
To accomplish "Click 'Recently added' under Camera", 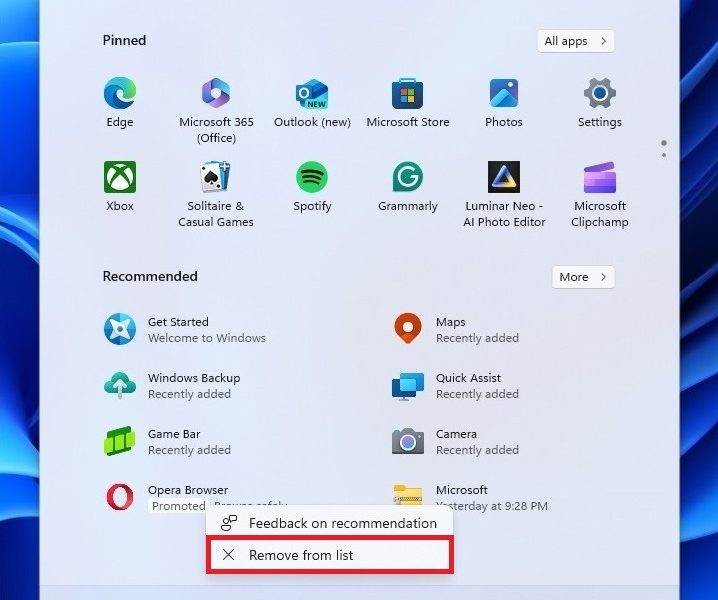I will pos(477,450).
